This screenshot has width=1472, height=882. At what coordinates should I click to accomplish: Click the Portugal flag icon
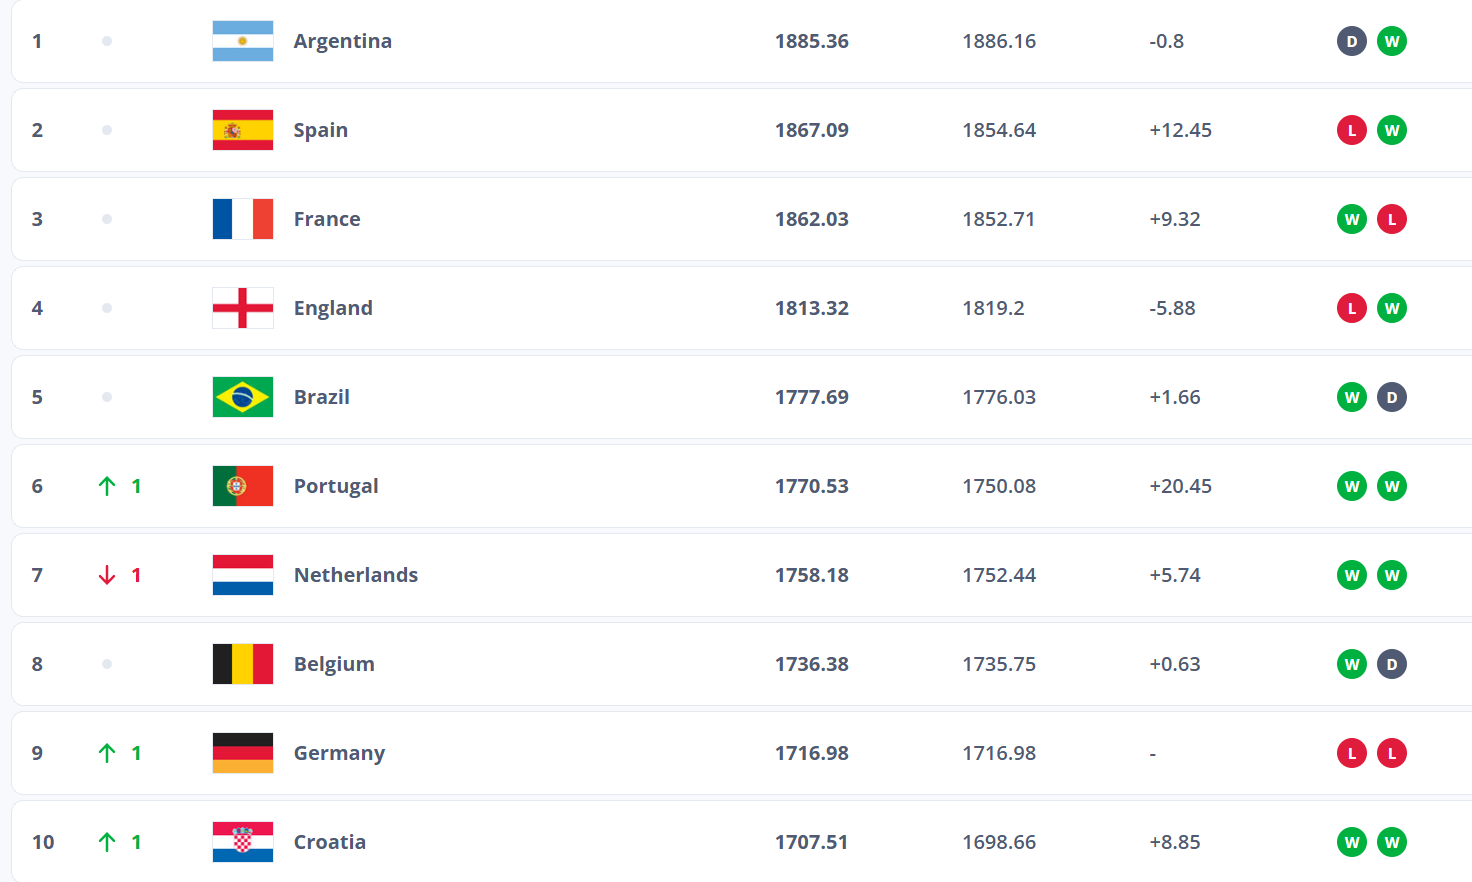click(x=243, y=486)
